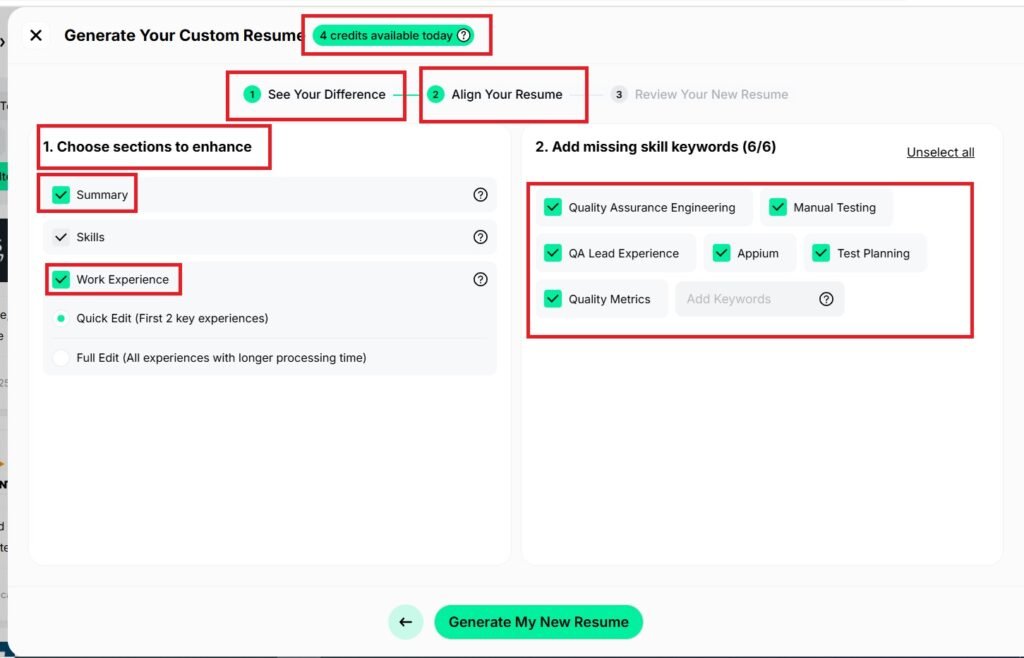
Task: Click the Add Keywords input field
Action: coord(742,299)
